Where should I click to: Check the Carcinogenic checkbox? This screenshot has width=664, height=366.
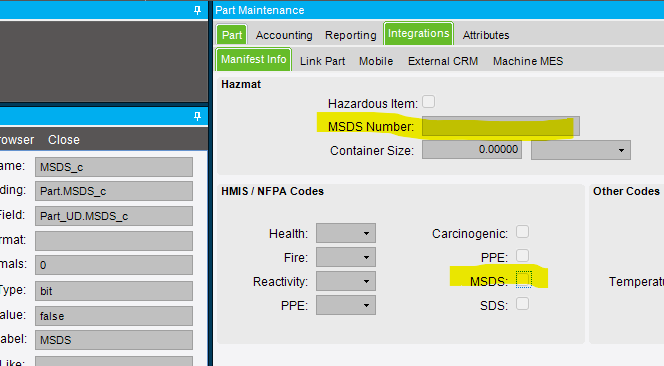[x=522, y=232]
